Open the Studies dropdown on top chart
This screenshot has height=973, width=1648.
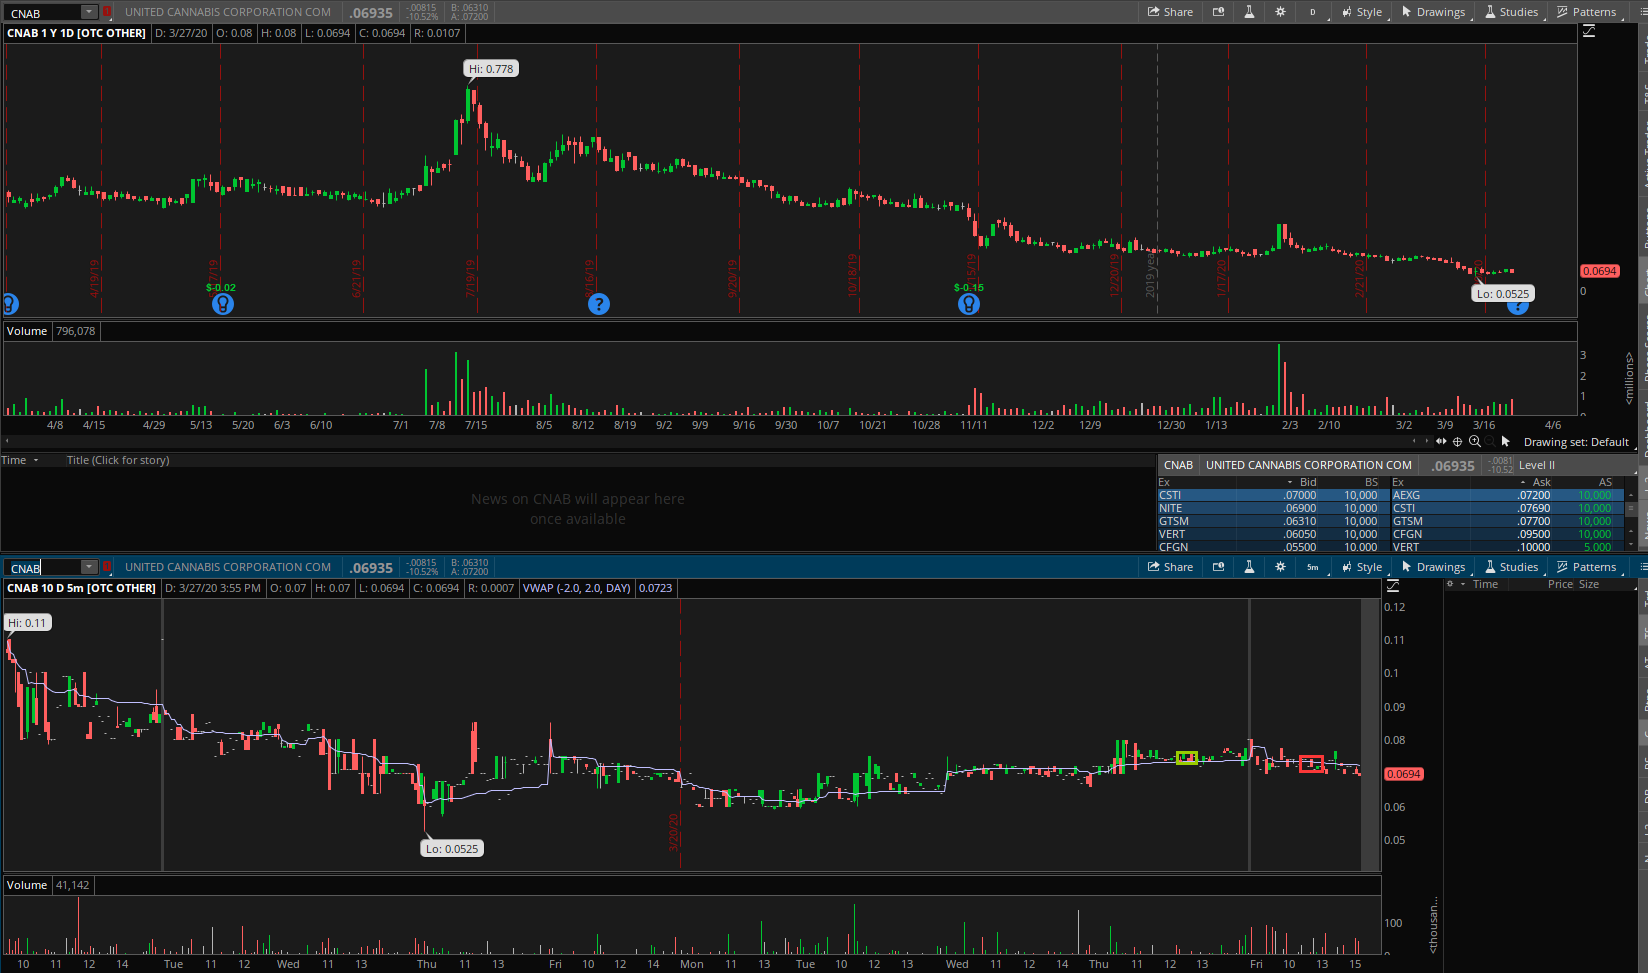click(x=1511, y=12)
